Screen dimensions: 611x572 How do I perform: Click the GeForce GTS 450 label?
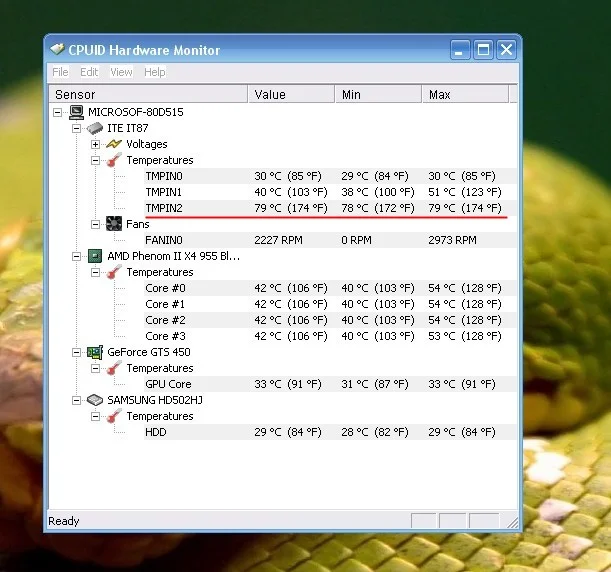[148, 352]
